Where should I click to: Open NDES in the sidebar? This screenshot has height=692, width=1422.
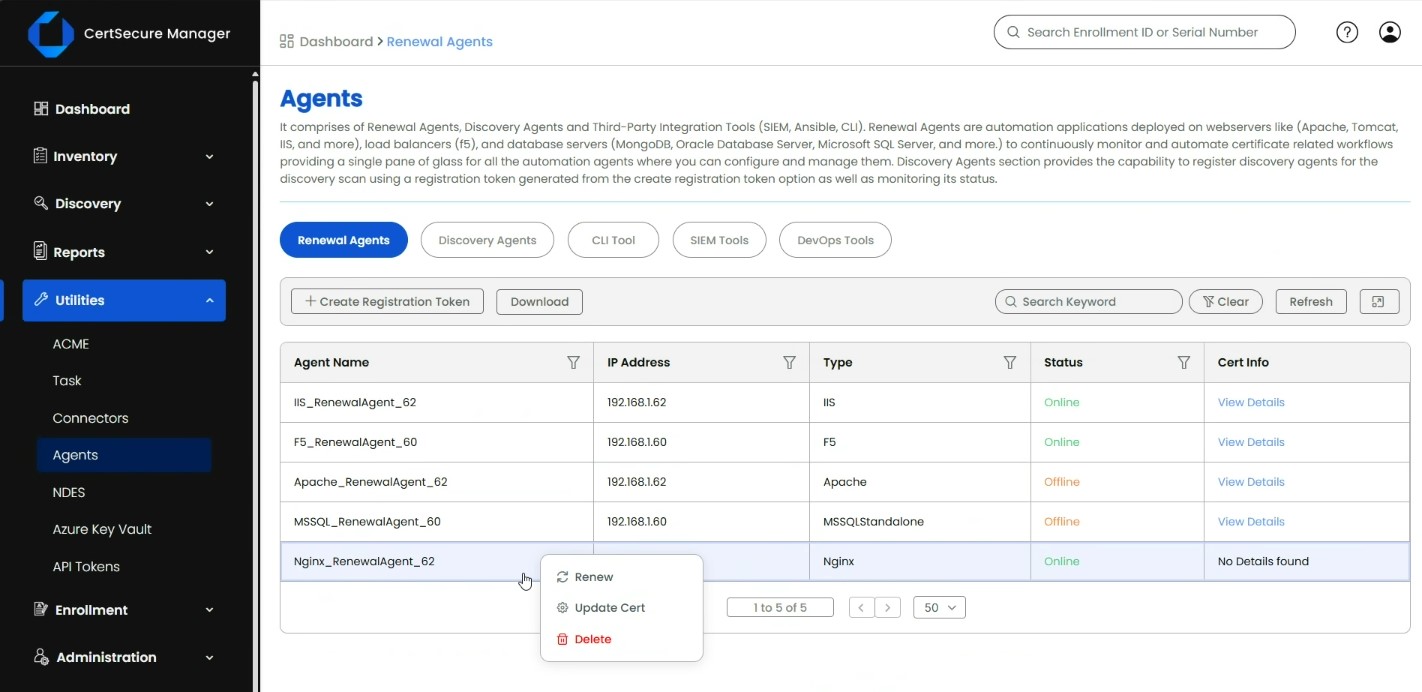(69, 492)
